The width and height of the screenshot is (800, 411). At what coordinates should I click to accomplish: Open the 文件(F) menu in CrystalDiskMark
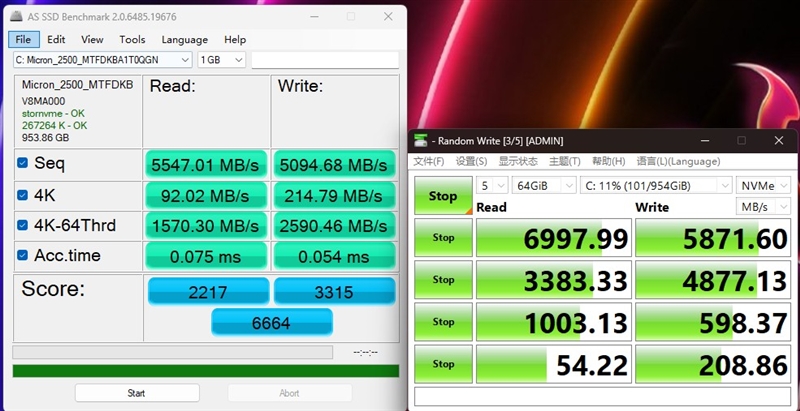(429, 161)
